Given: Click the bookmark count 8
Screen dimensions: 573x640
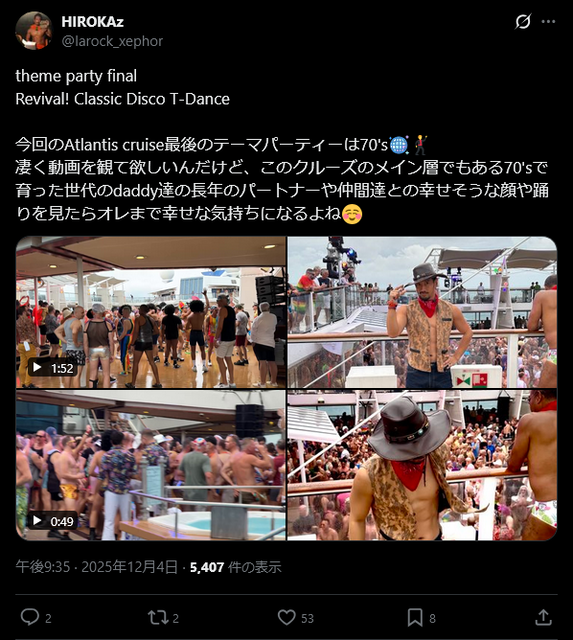Looking at the screenshot, I should click(x=433, y=618).
